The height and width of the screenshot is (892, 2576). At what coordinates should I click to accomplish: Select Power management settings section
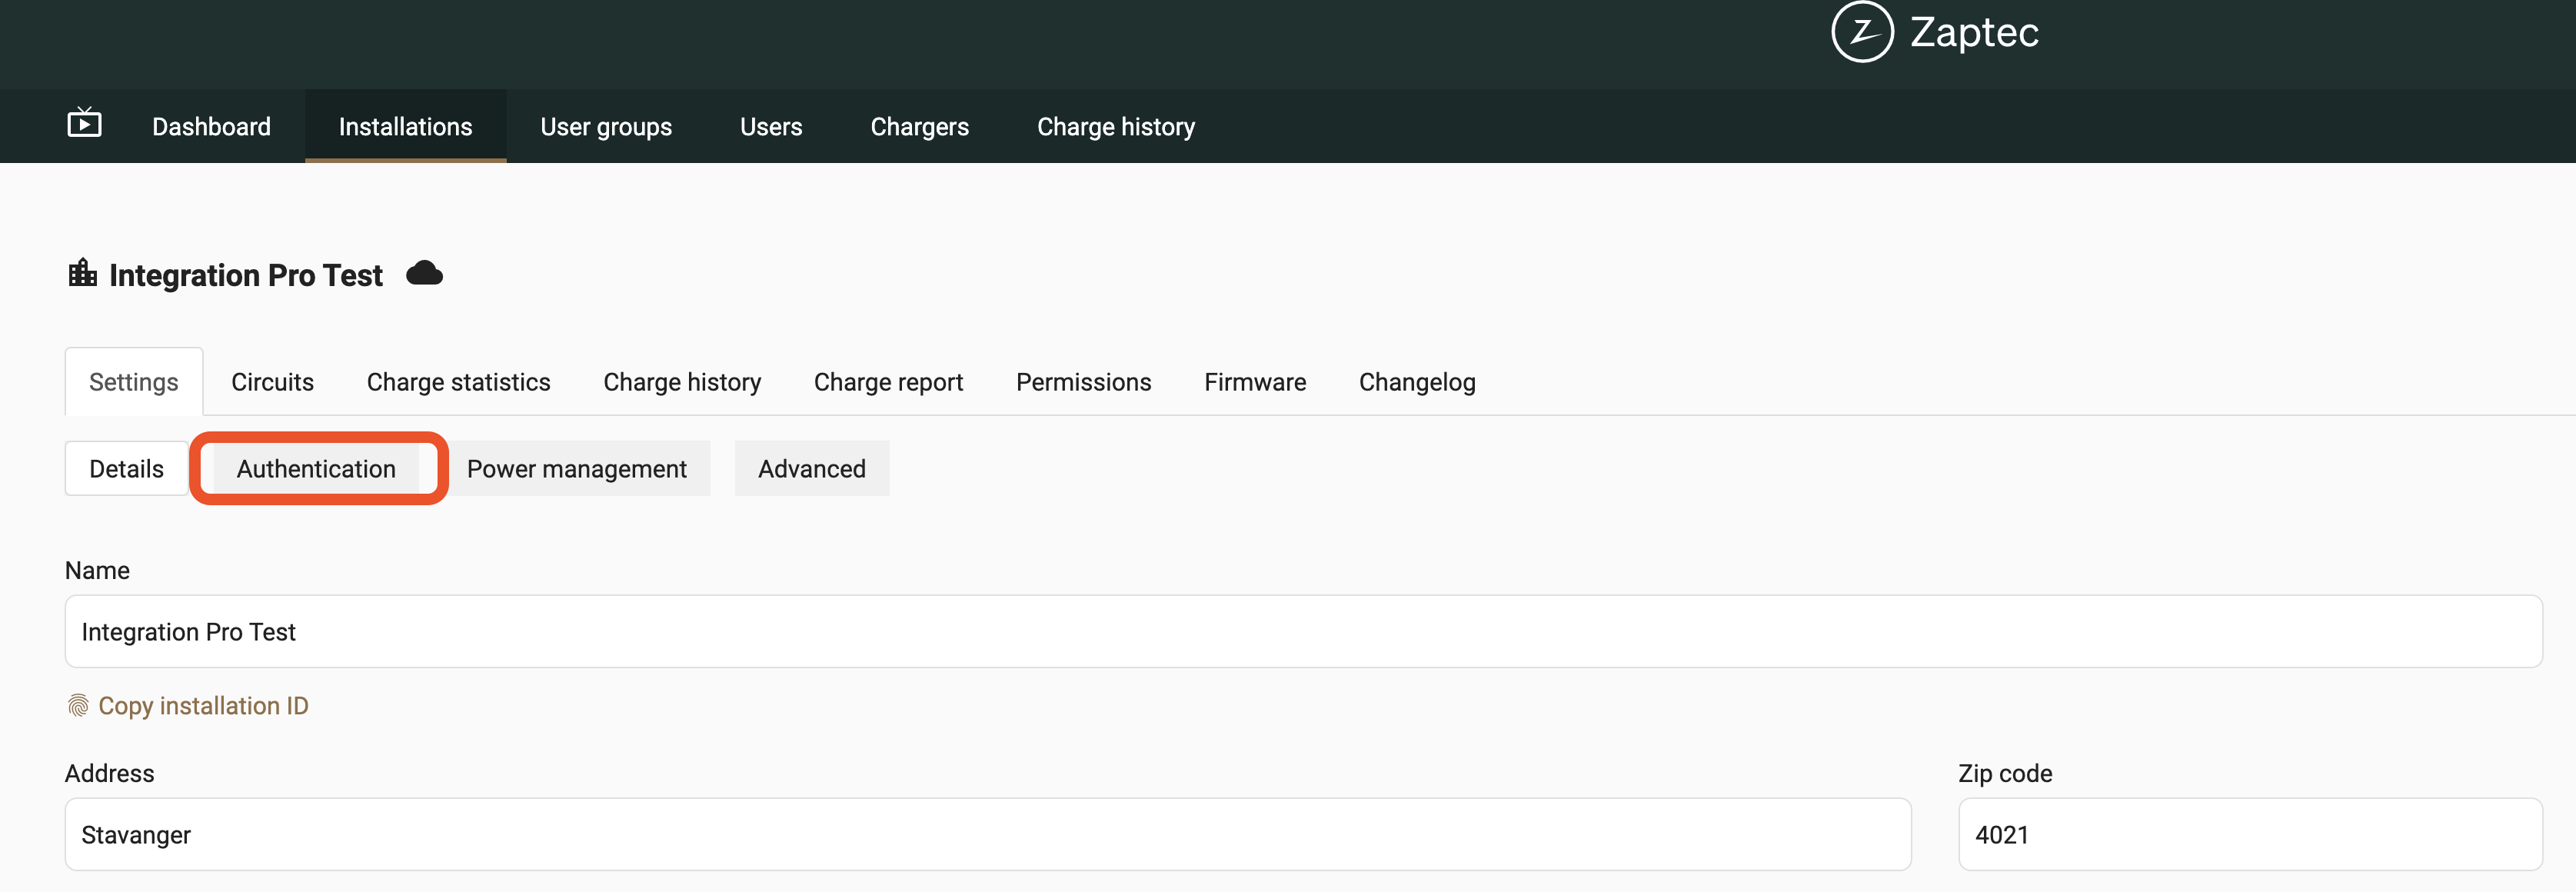coord(576,469)
